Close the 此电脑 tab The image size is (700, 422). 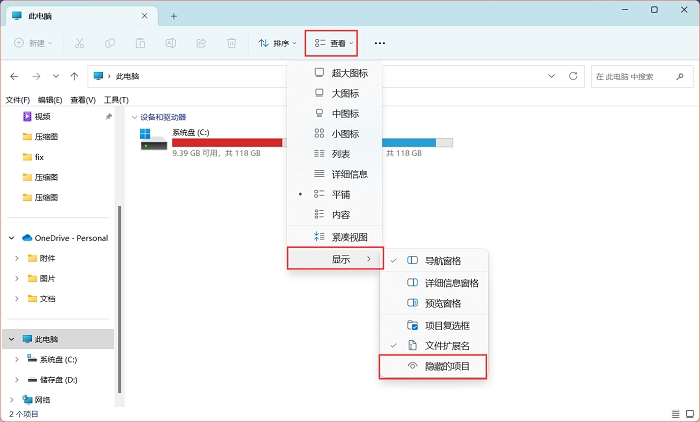click(x=145, y=16)
